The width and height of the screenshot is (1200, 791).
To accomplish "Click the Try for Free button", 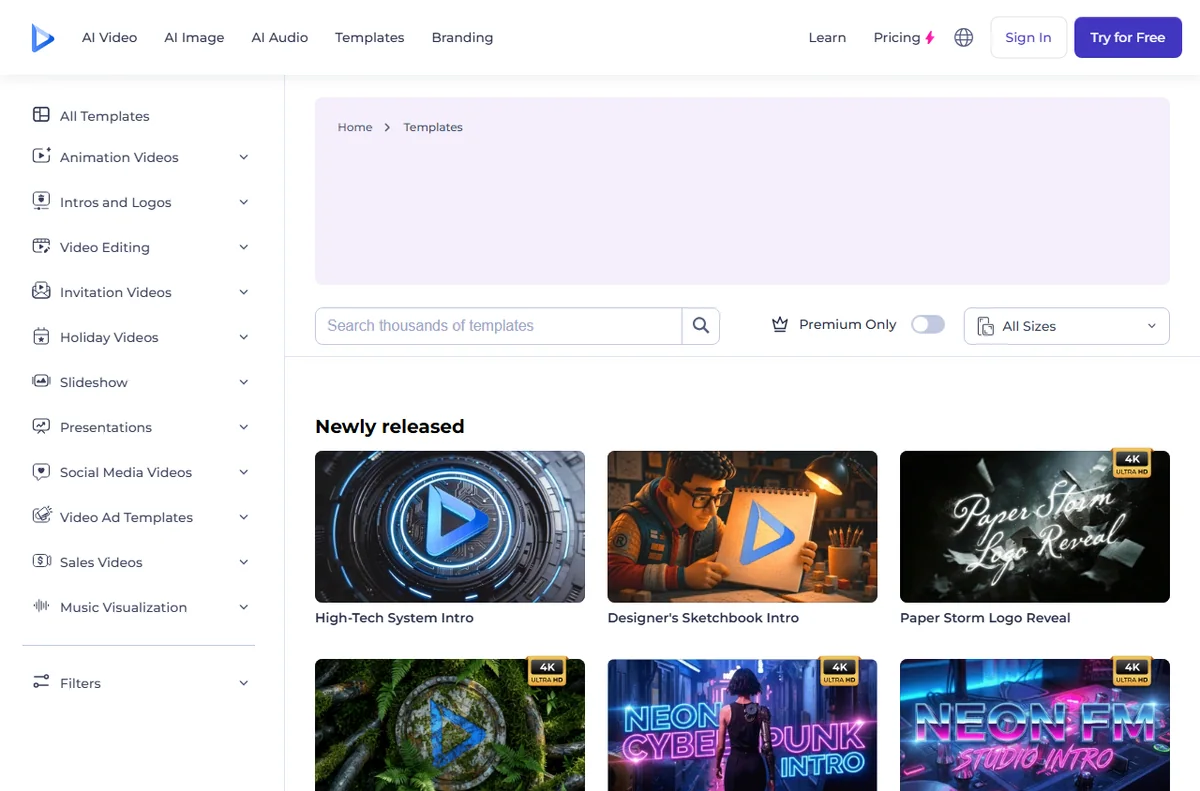I will pos(1128,38).
